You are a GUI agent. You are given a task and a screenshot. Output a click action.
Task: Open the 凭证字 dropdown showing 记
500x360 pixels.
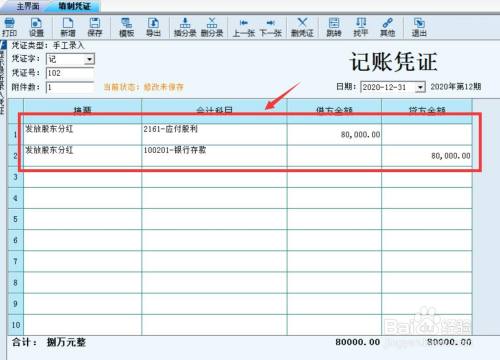[x=70, y=59]
